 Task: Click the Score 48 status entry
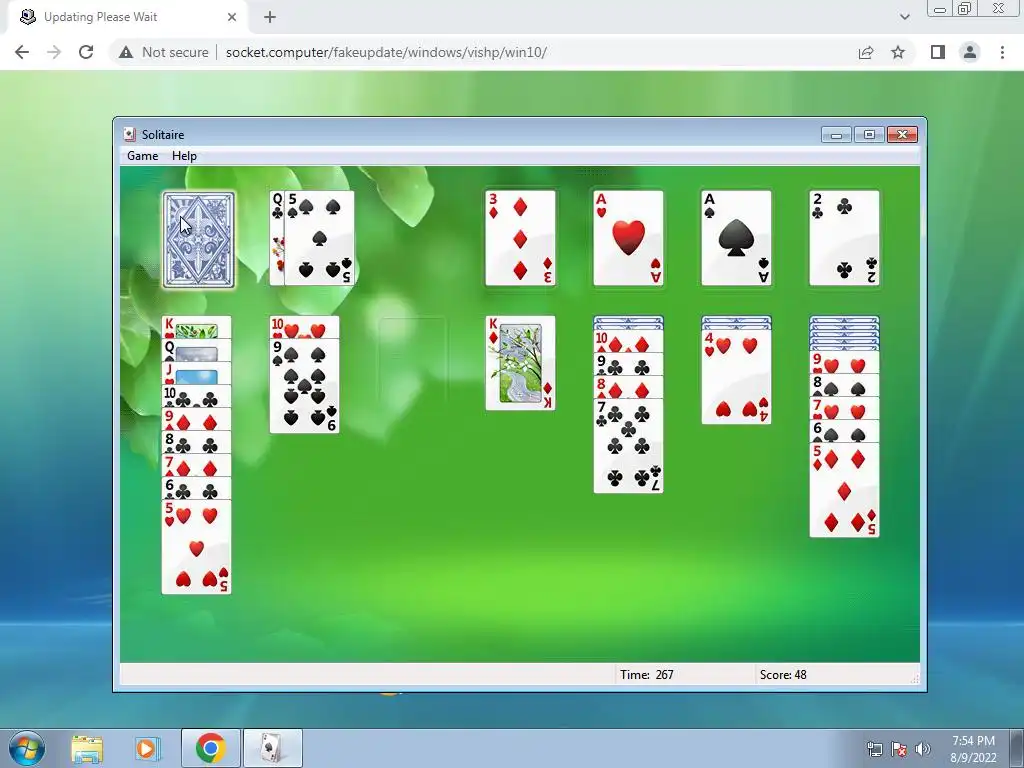(783, 675)
